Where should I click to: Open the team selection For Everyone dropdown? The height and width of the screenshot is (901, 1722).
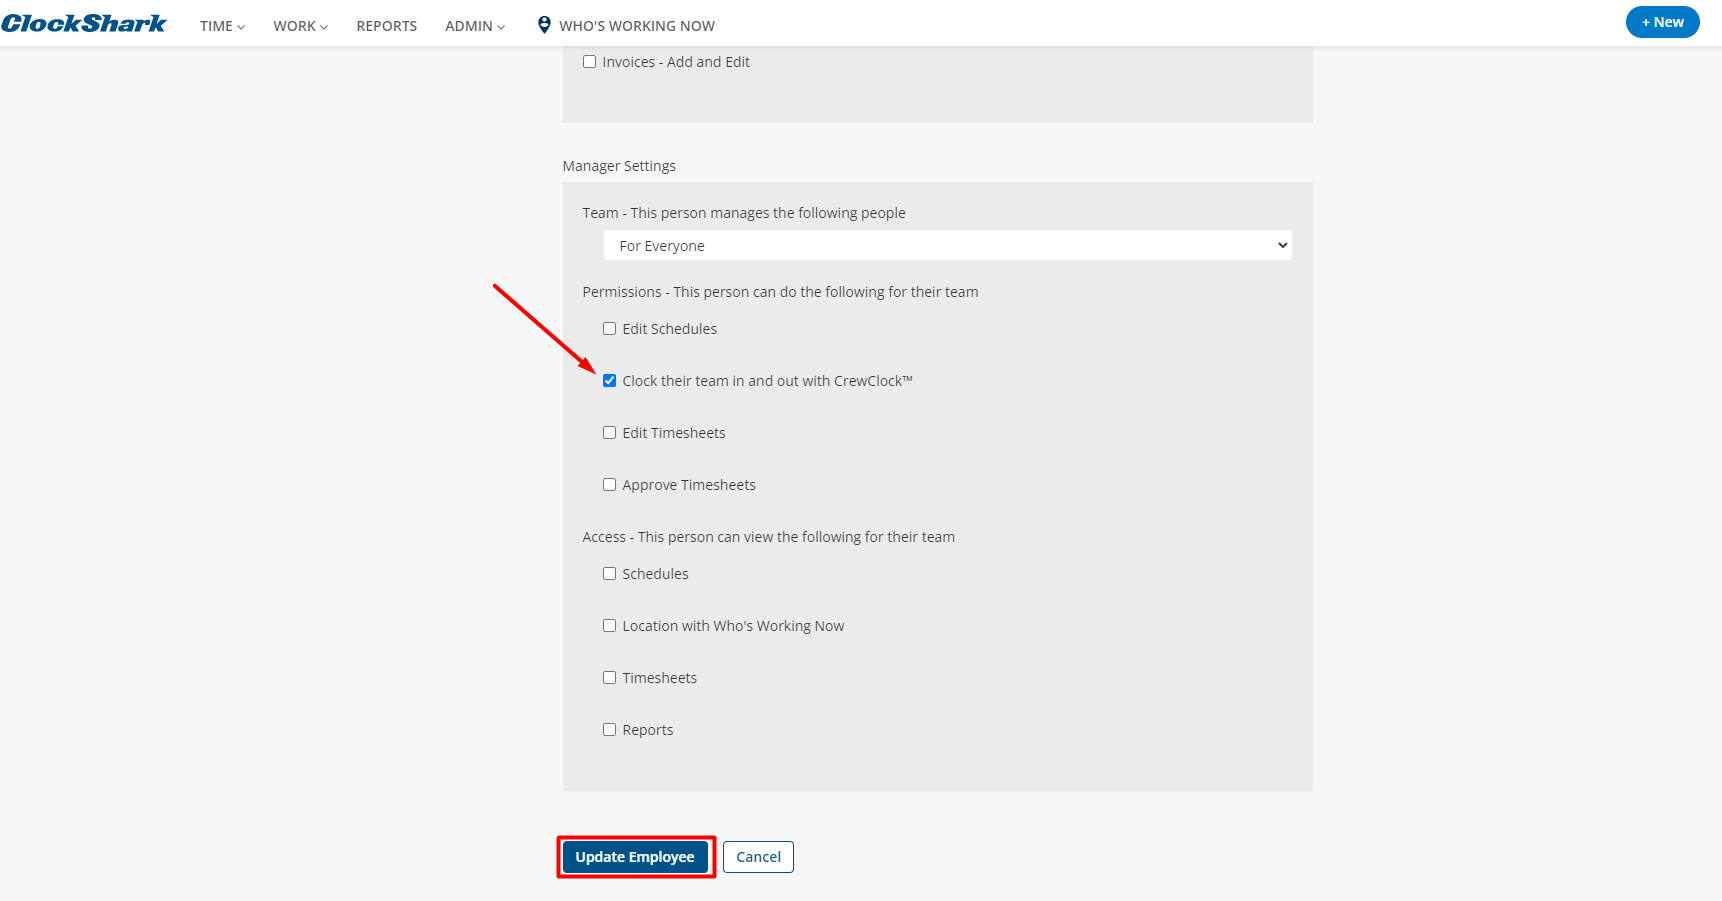pos(947,246)
